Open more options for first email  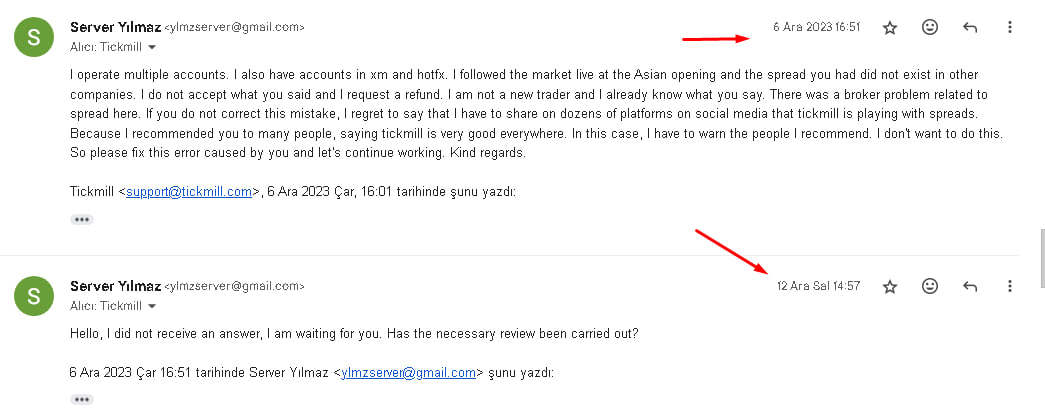1009,28
